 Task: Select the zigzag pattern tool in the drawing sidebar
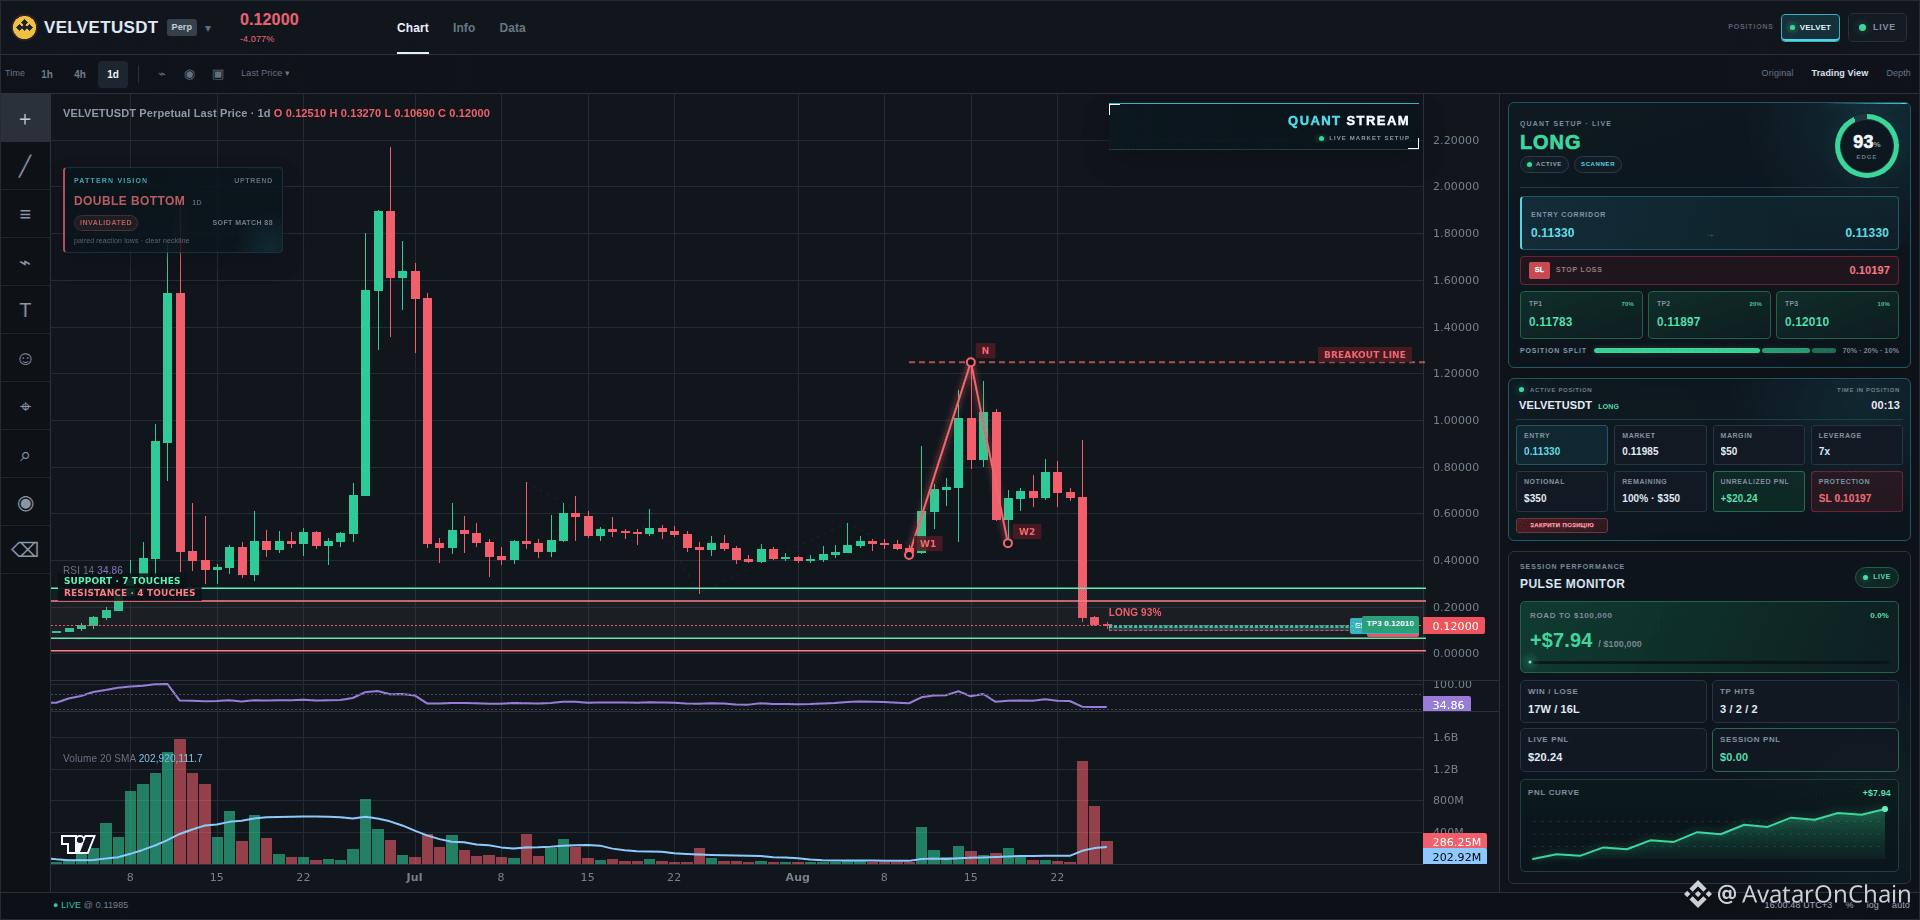pyautogui.click(x=25, y=262)
